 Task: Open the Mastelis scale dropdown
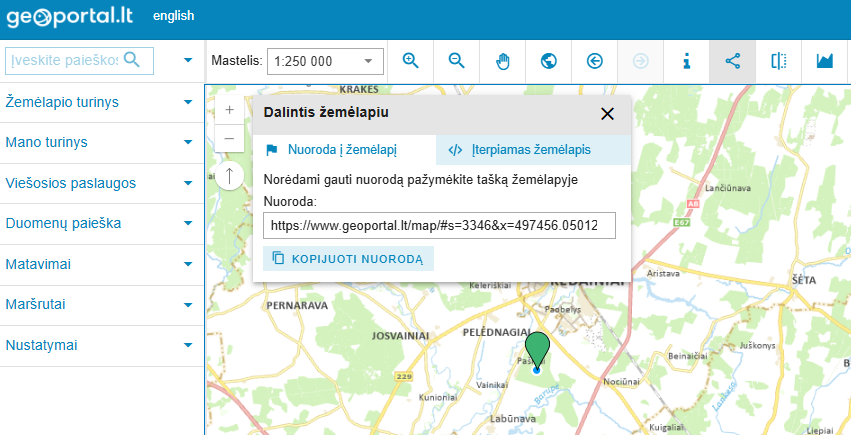[326, 61]
